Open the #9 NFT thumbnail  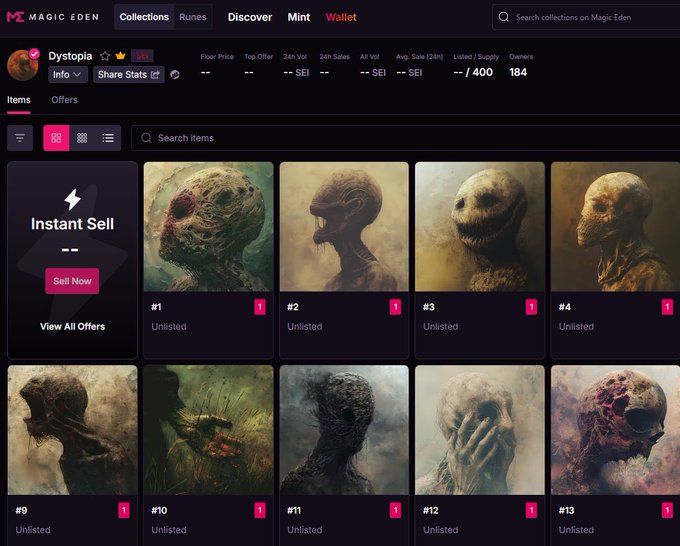(73, 430)
